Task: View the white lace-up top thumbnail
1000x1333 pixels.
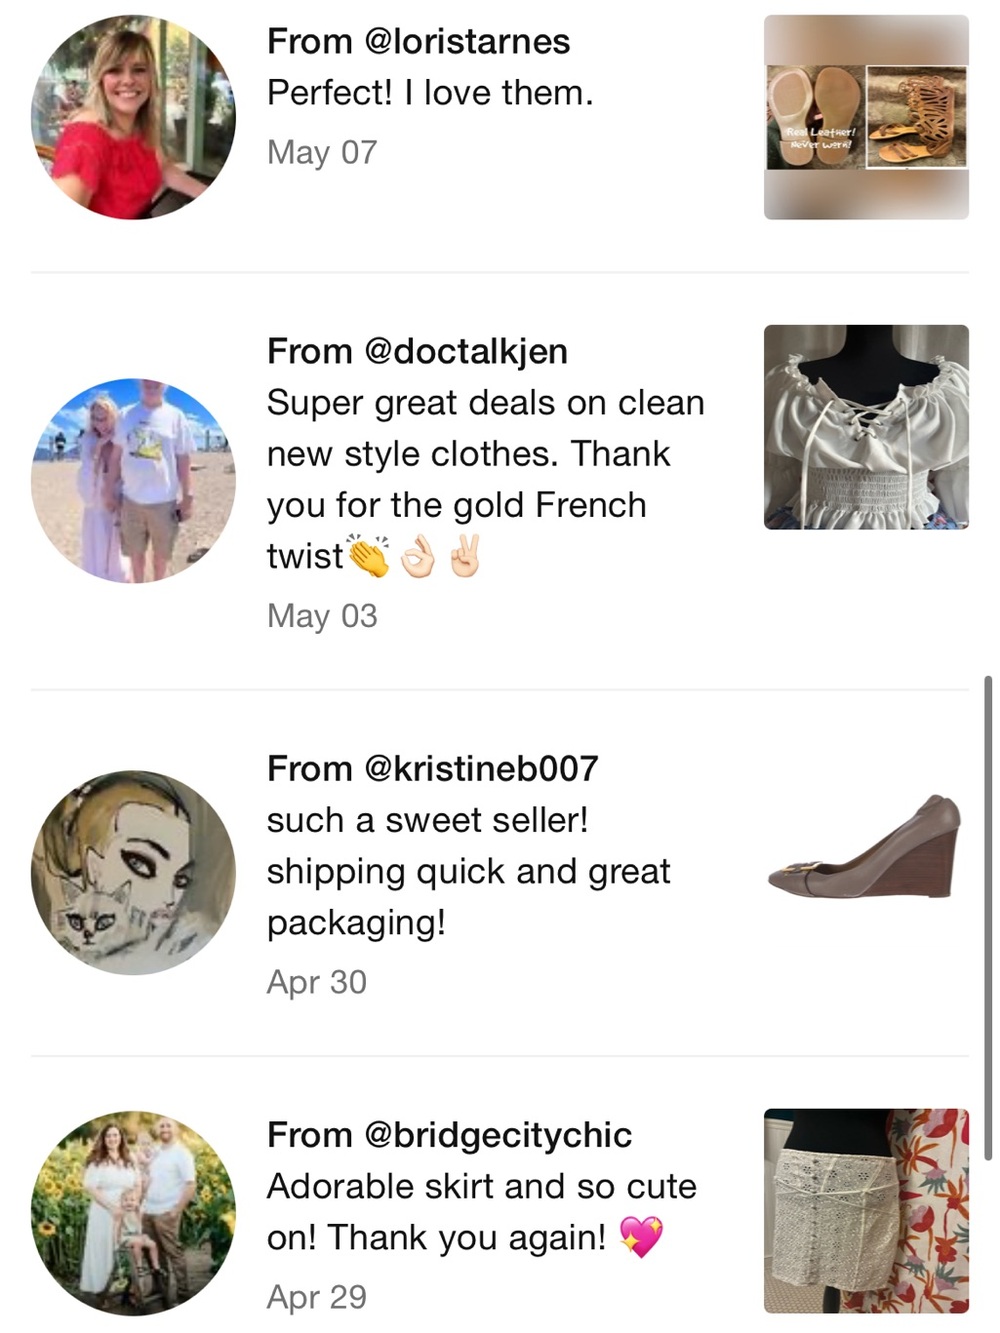Action: (866, 427)
